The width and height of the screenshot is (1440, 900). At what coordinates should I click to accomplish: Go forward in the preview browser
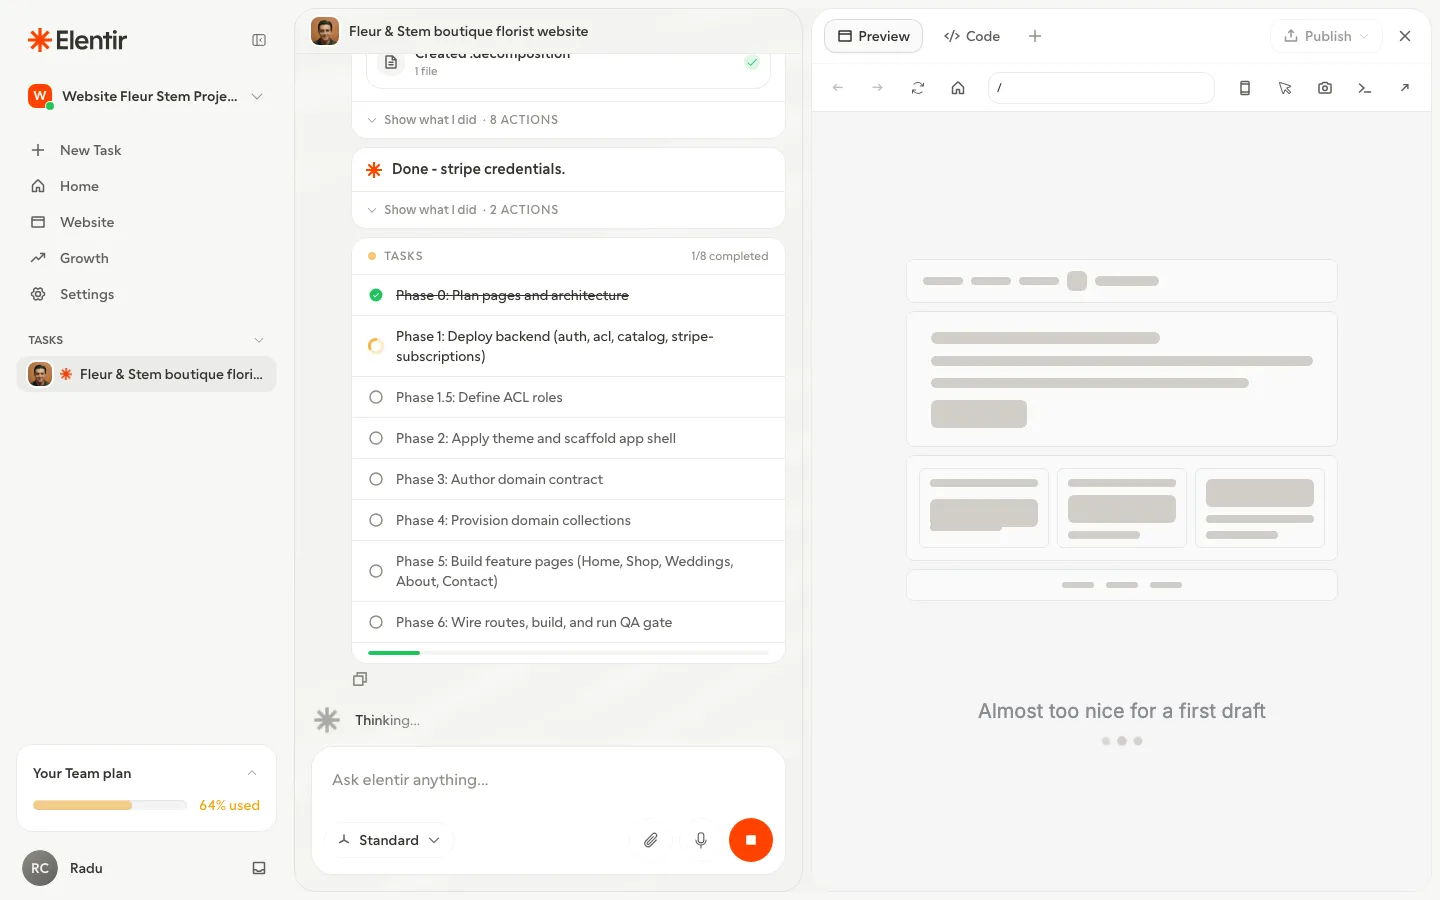(x=877, y=88)
